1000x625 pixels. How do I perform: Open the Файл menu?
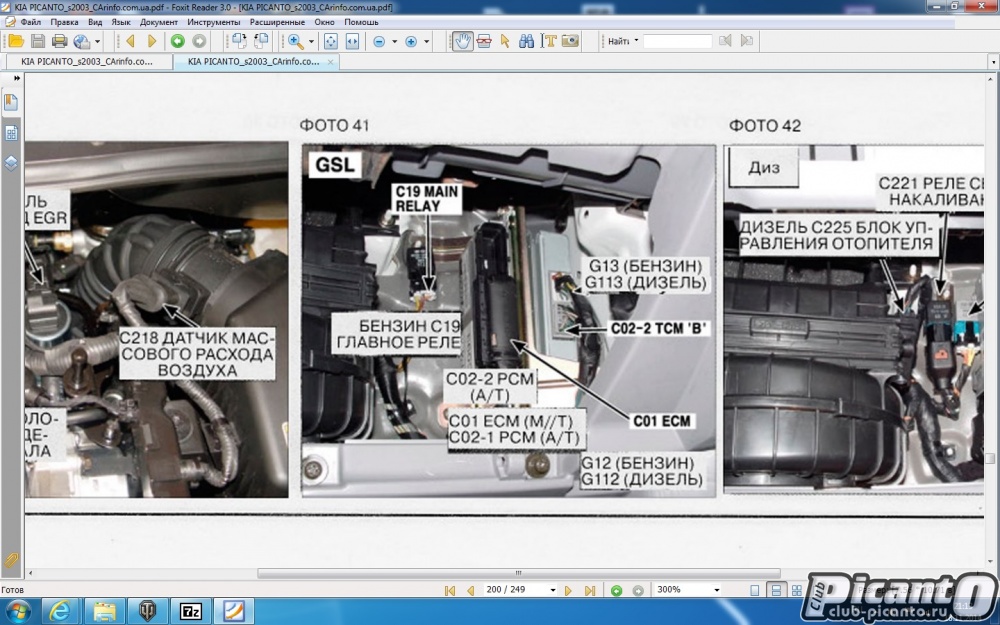pos(31,22)
